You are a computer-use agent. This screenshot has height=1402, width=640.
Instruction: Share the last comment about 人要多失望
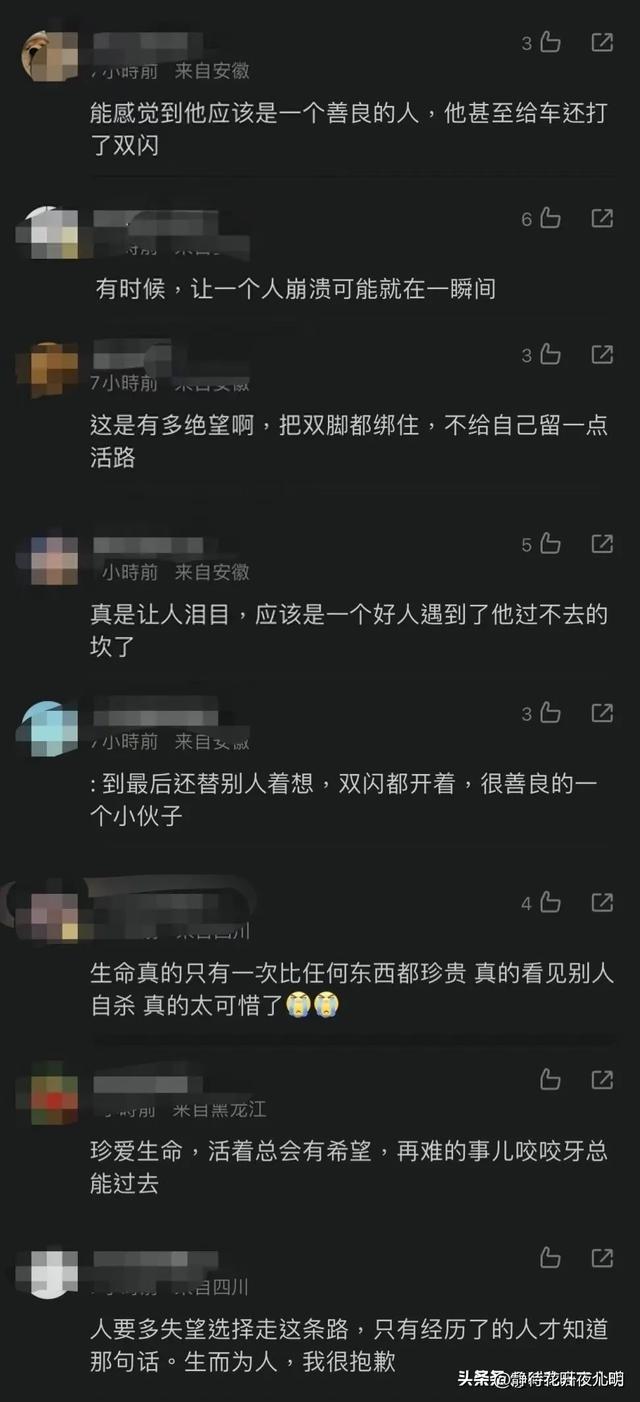(x=602, y=1257)
